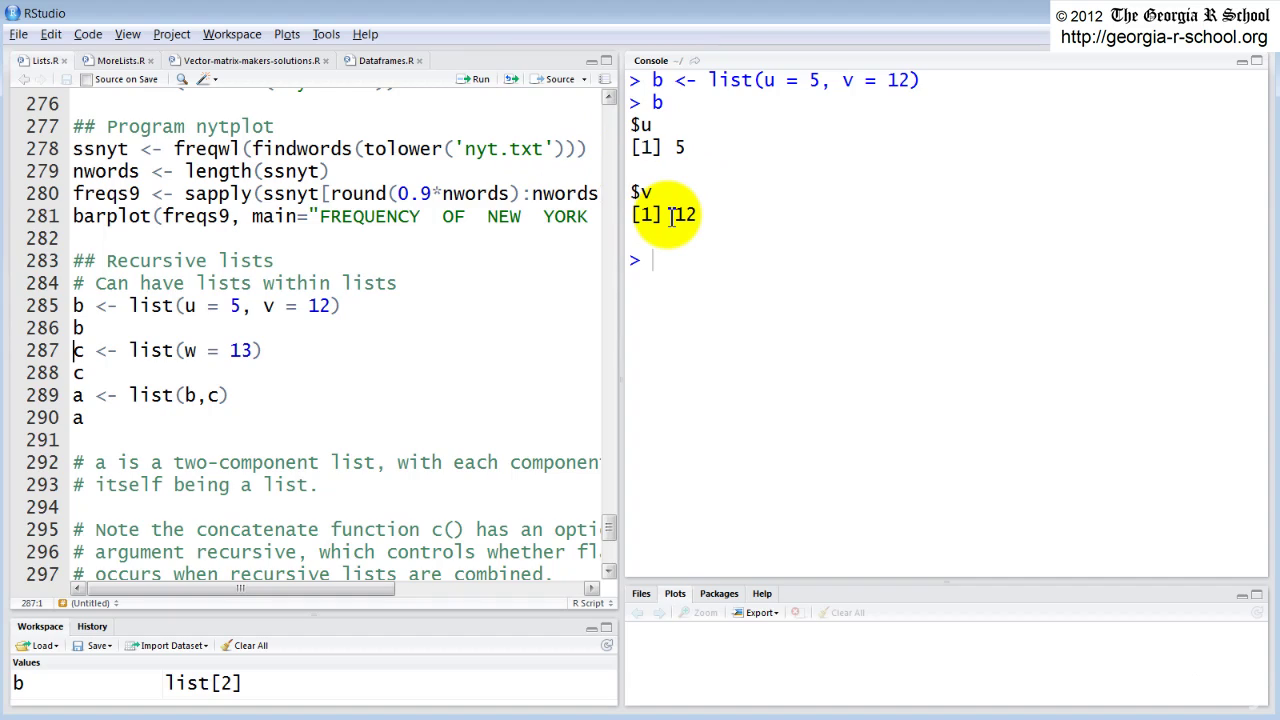Click the save document floppy icon in editor
1280x720 pixels.
click(66, 79)
